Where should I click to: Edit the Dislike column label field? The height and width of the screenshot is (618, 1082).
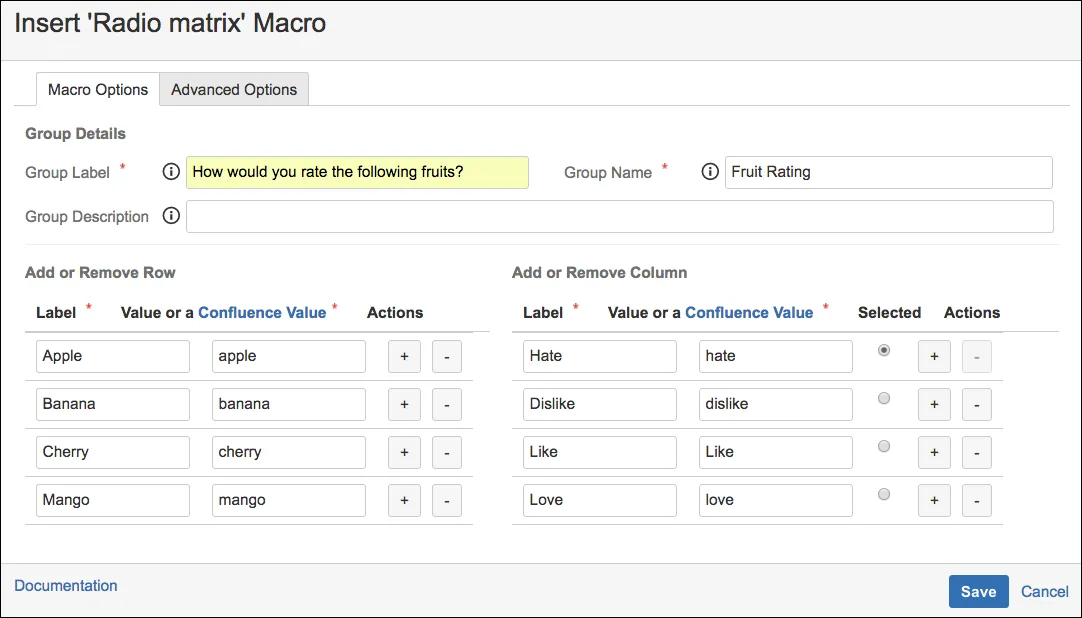coord(600,404)
